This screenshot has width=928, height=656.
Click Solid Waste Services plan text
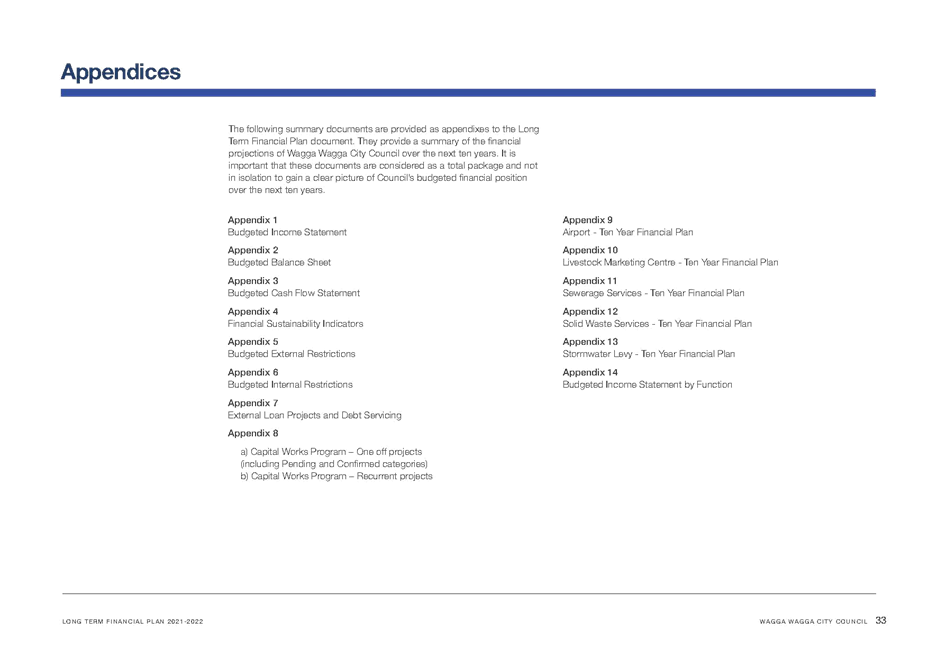(x=657, y=324)
